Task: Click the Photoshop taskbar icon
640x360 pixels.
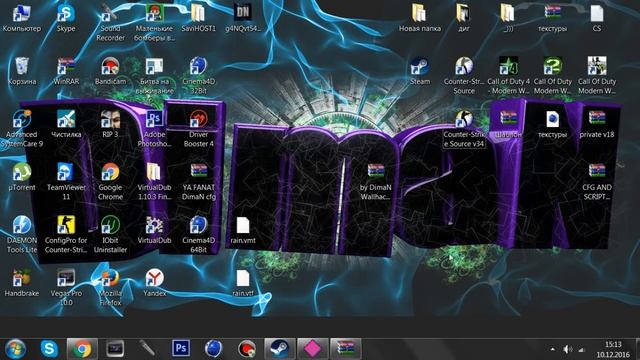Action: 181,349
